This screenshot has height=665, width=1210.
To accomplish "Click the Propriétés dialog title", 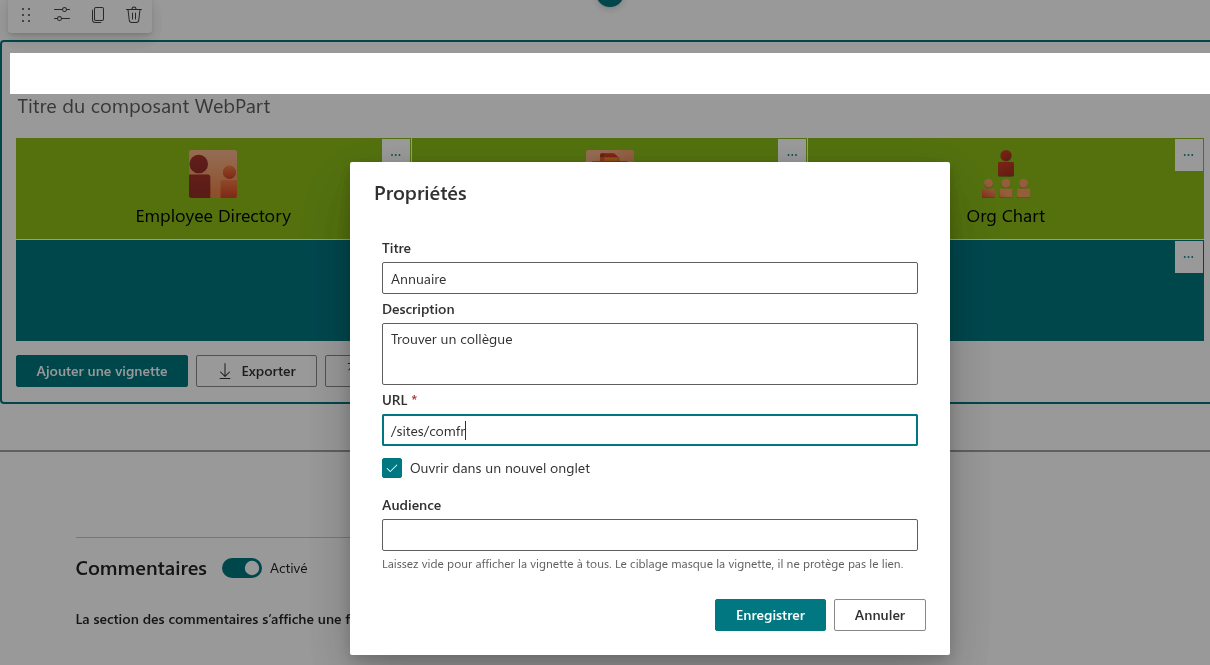I will click(x=420, y=194).
